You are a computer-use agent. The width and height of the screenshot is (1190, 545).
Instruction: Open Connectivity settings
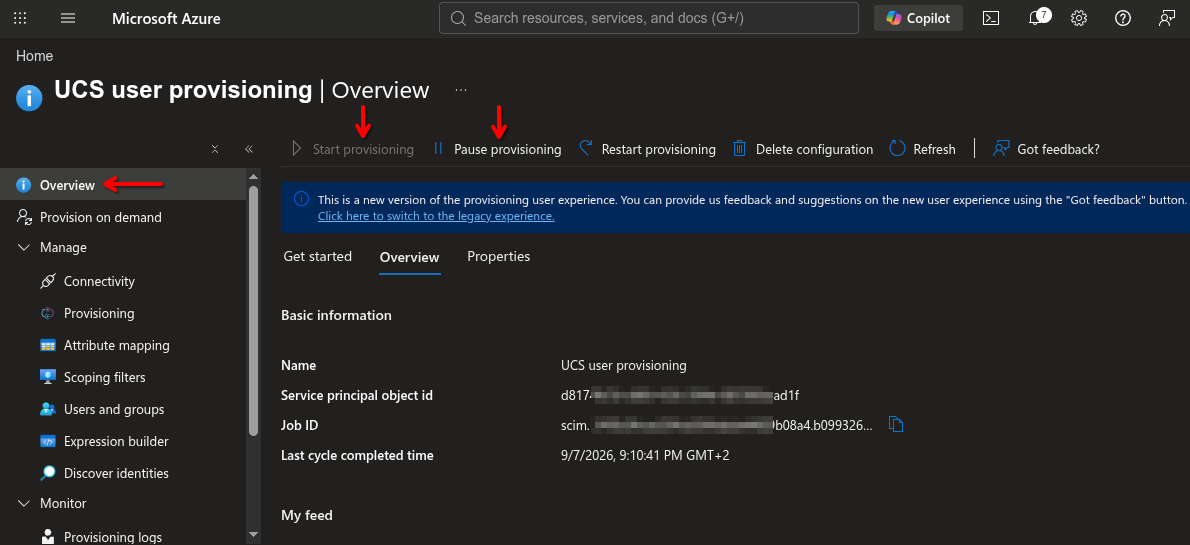(x=99, y=282)
